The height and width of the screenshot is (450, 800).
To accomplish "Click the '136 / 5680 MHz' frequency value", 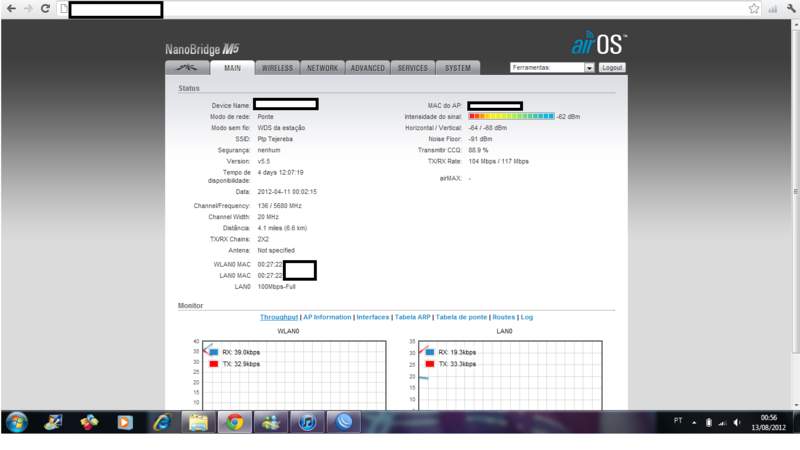I will pyautogui.click(x=279, y=206).
